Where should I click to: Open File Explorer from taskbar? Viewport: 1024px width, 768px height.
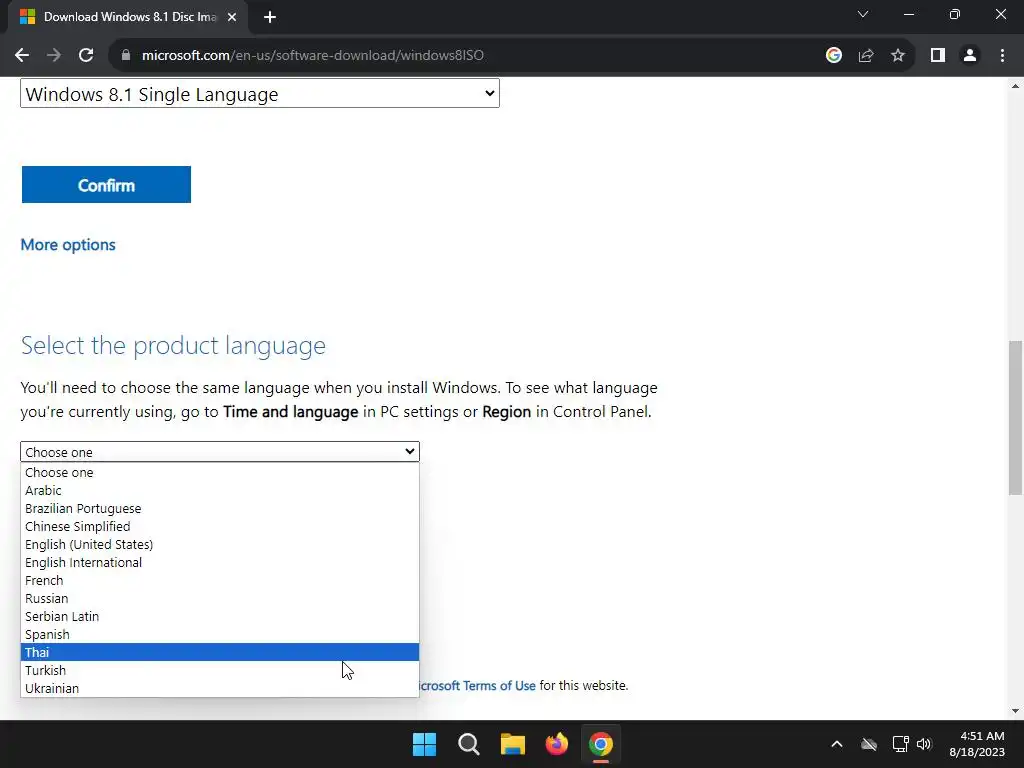click(513, 744)
